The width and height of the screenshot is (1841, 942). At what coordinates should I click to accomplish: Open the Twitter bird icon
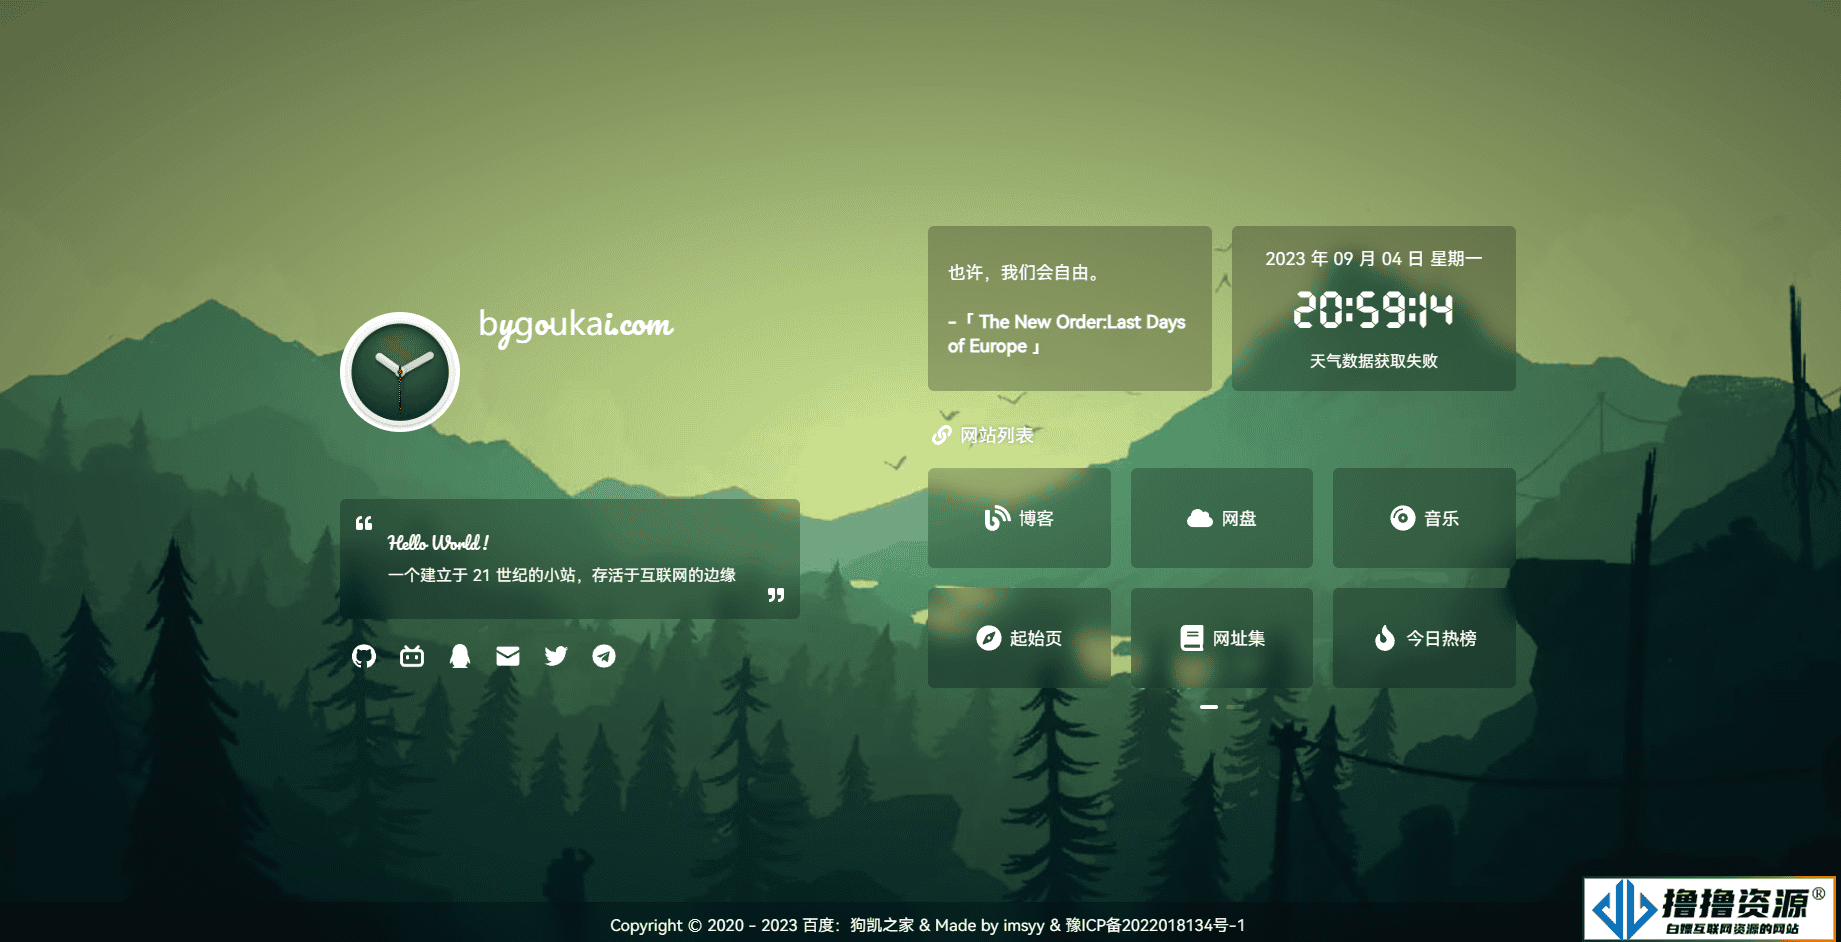tap(556, 656)
